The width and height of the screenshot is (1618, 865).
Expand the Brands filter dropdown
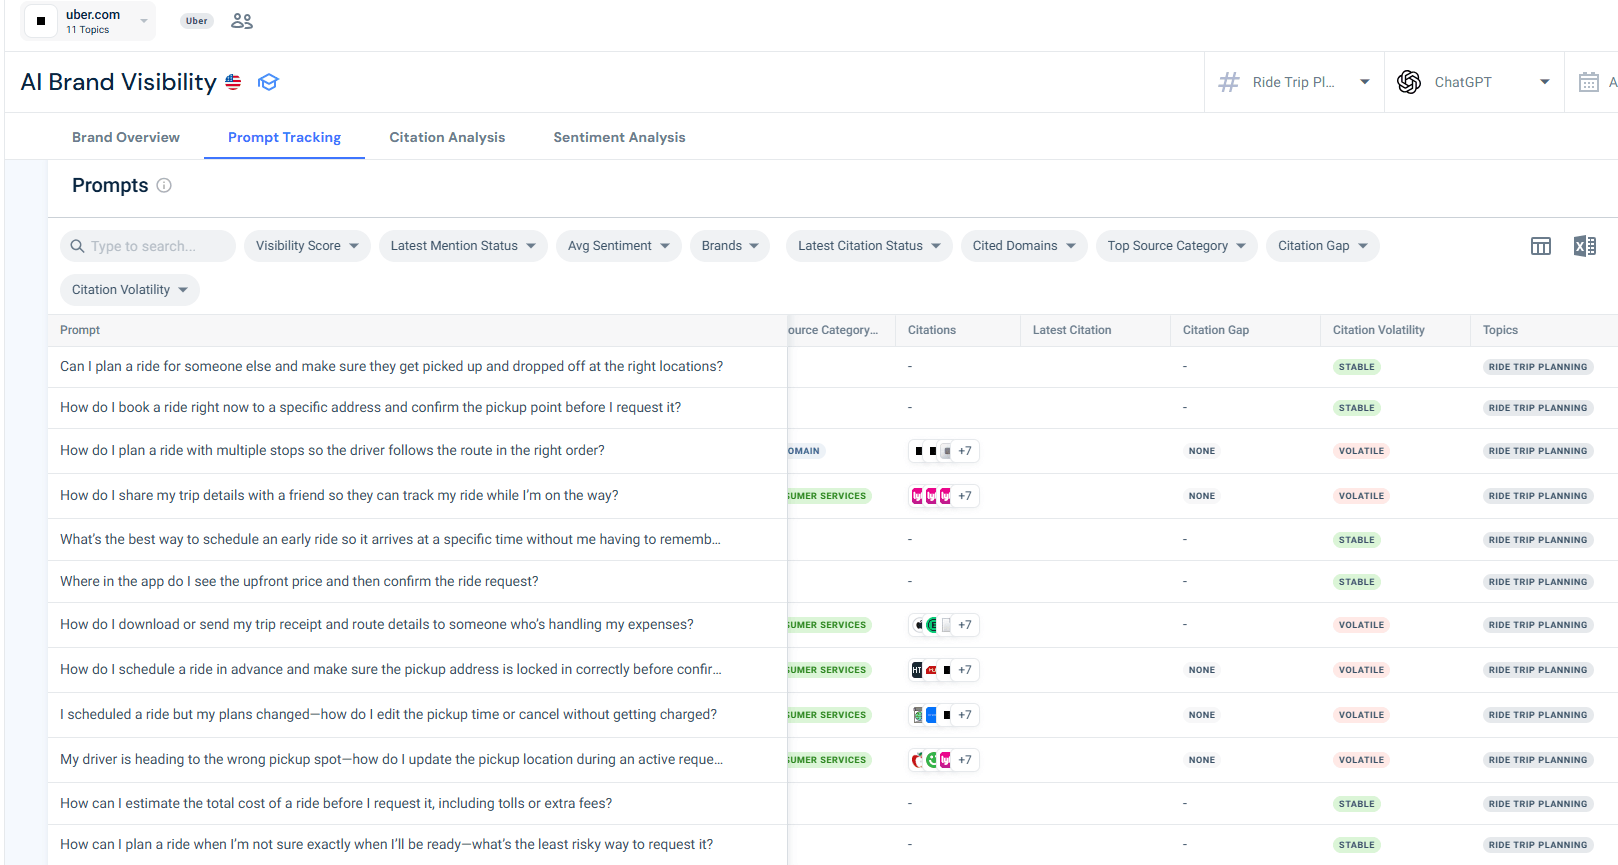730,246
